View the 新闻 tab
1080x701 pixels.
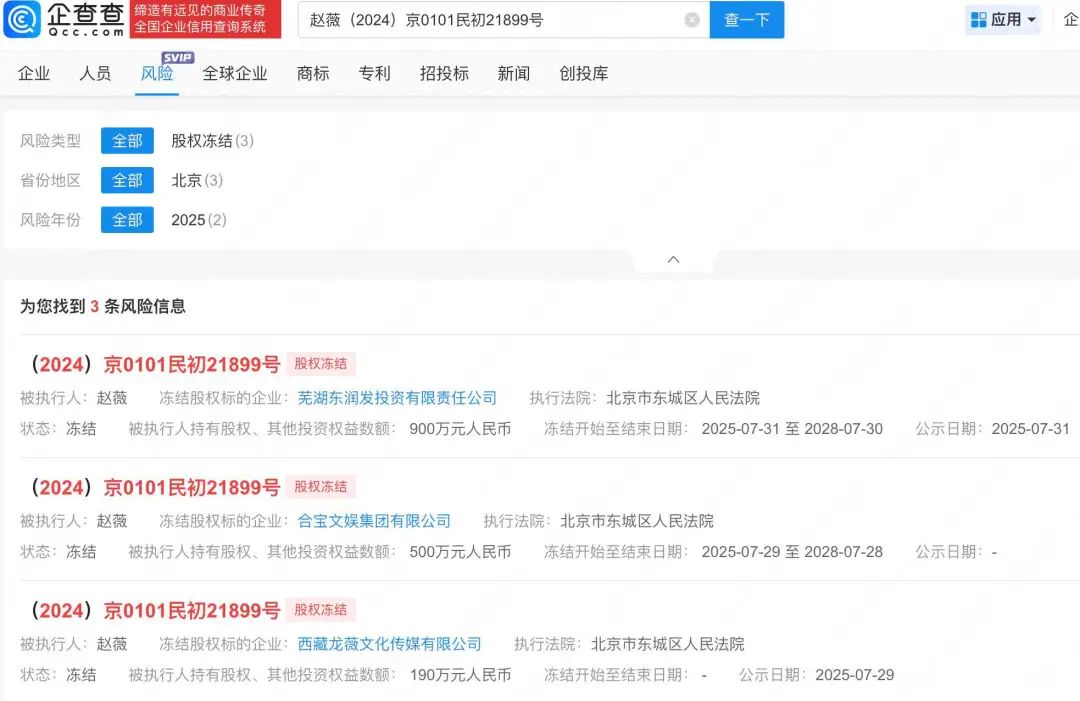click(514, 74)
